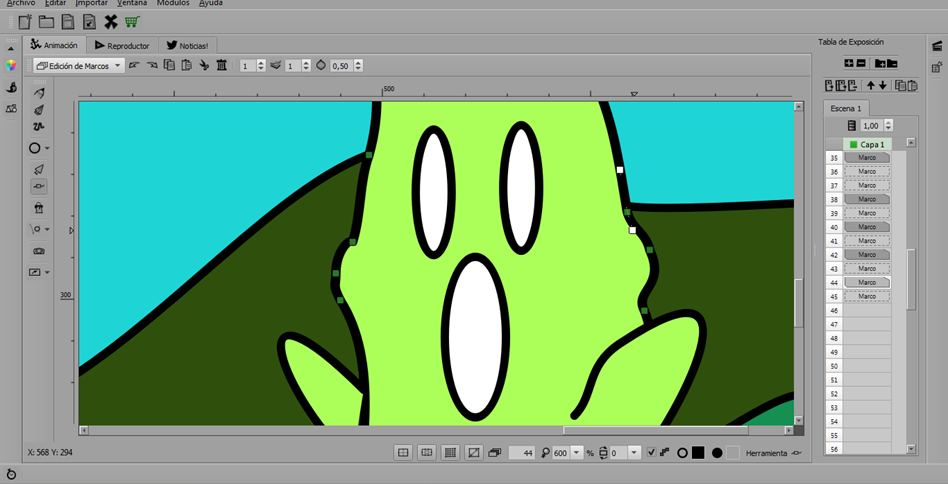Screen dimensions: 948x484
Task: Open the pen properties sidebar icon
Action: 11,88
